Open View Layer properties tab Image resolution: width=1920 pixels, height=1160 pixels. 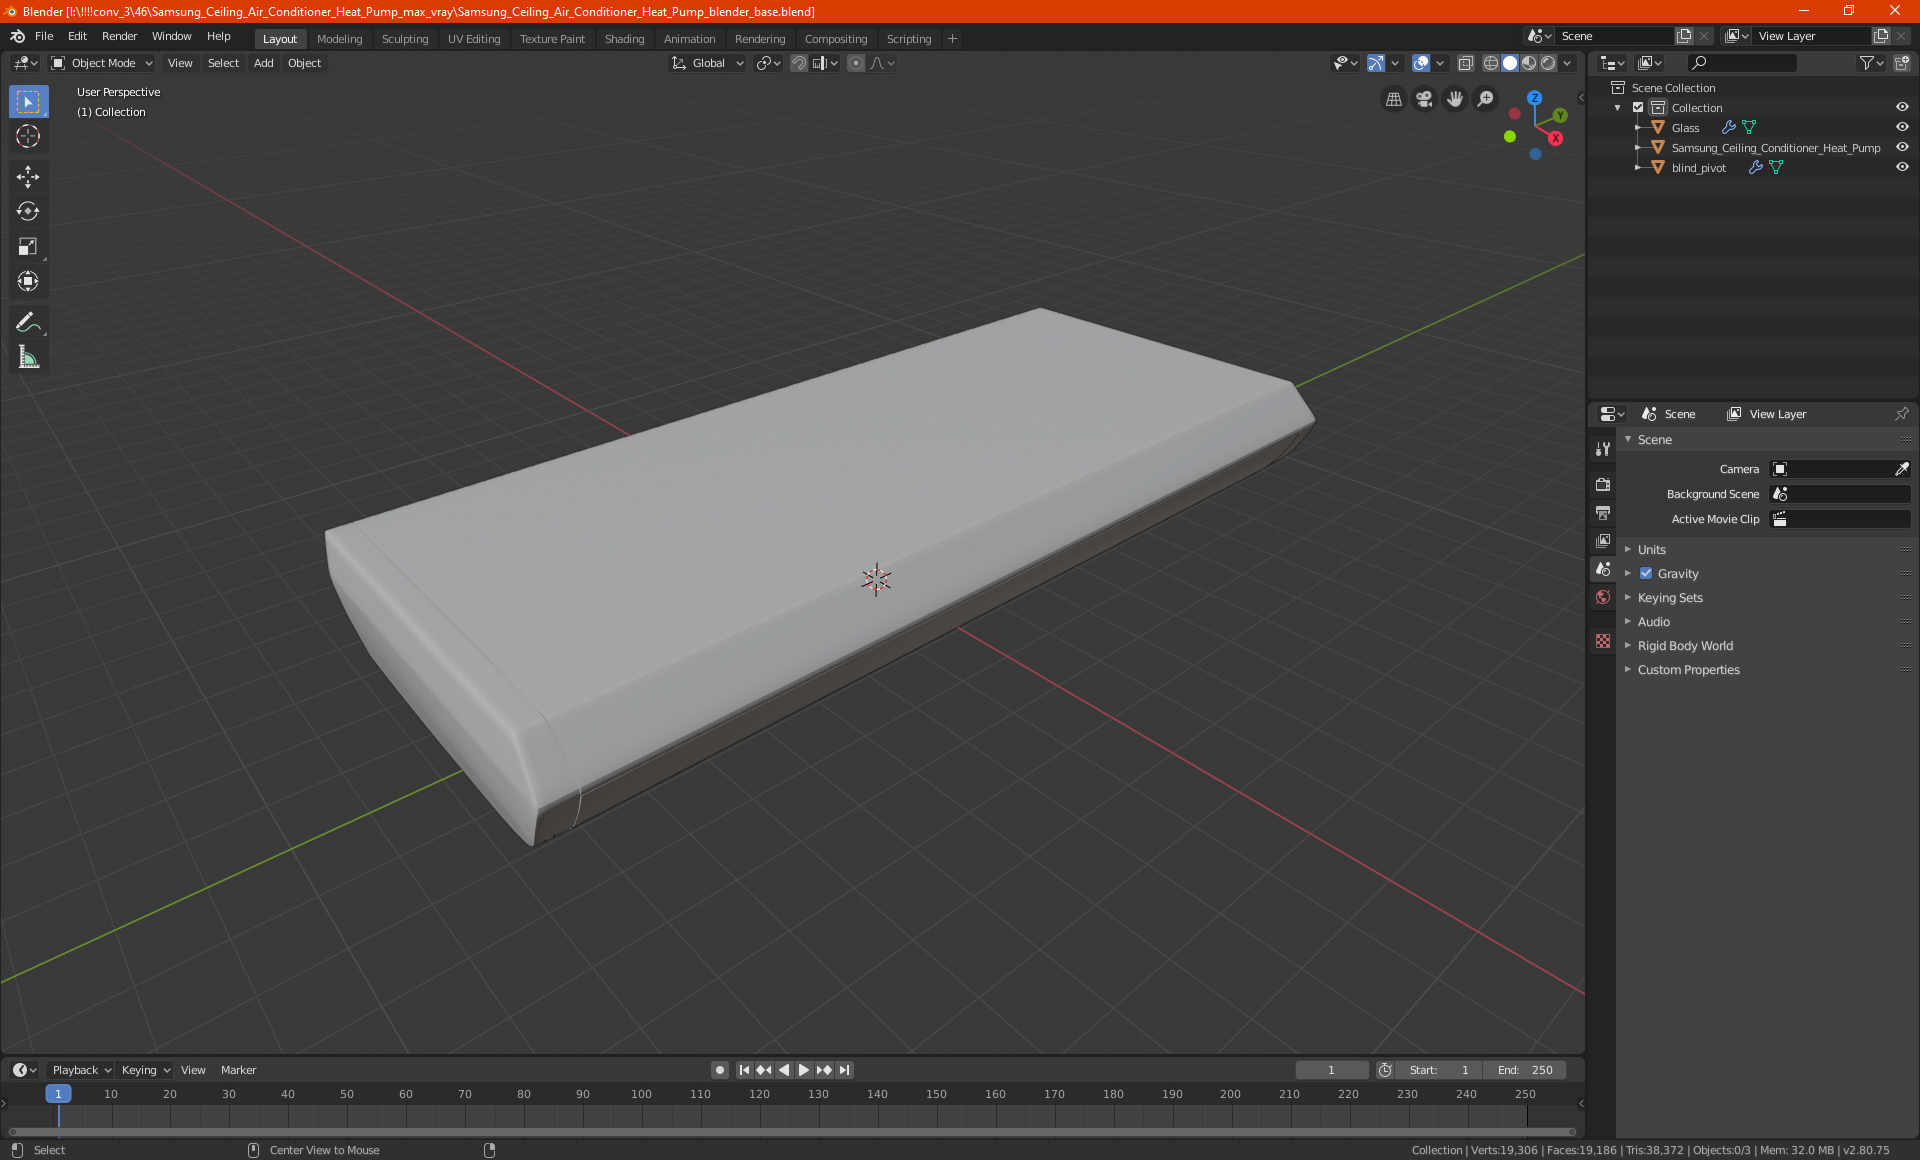(x=1603, y=541)
